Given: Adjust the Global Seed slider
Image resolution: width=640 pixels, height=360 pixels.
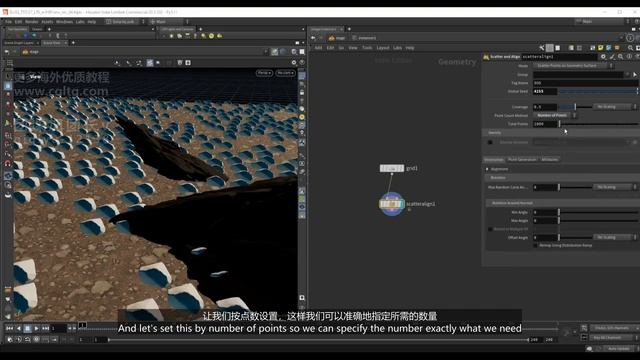Looking at the screenshot, I should (598, 91).
